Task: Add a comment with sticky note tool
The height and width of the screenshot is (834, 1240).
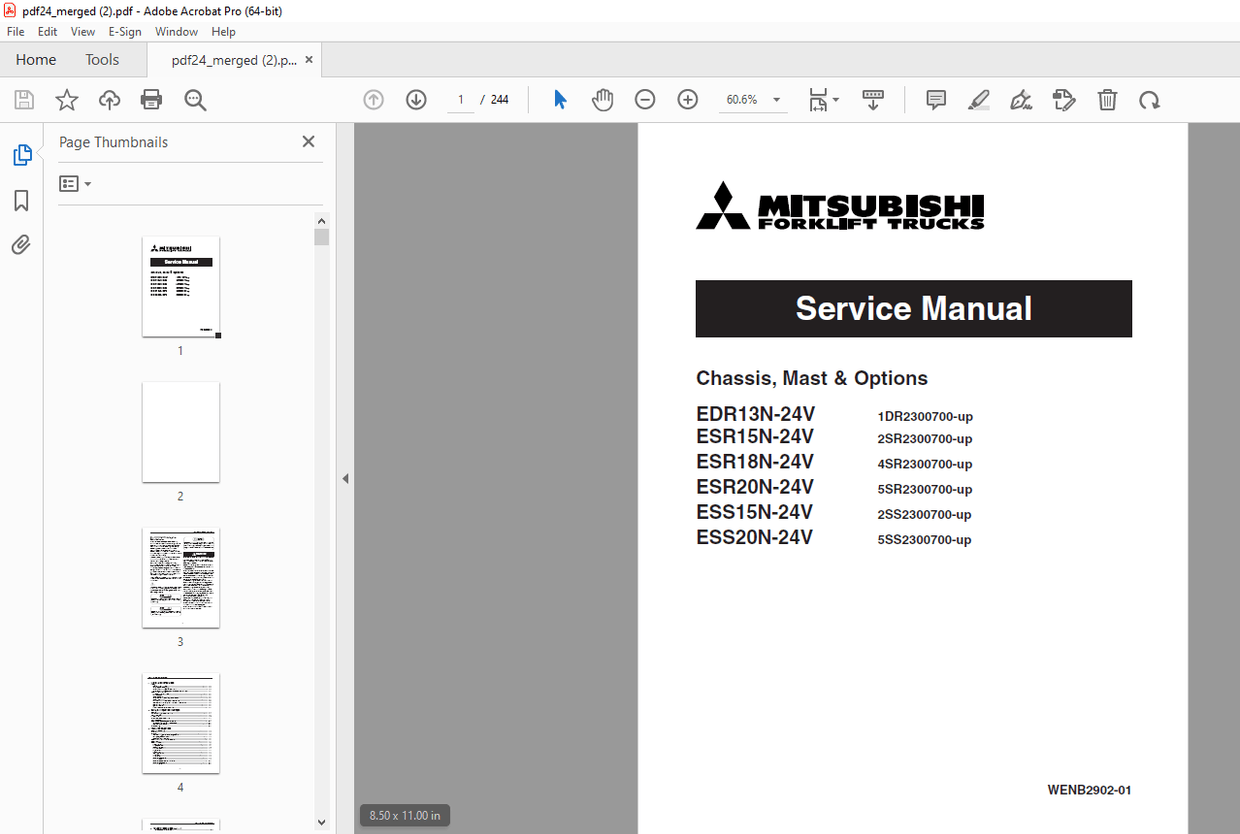Action: 936,100
